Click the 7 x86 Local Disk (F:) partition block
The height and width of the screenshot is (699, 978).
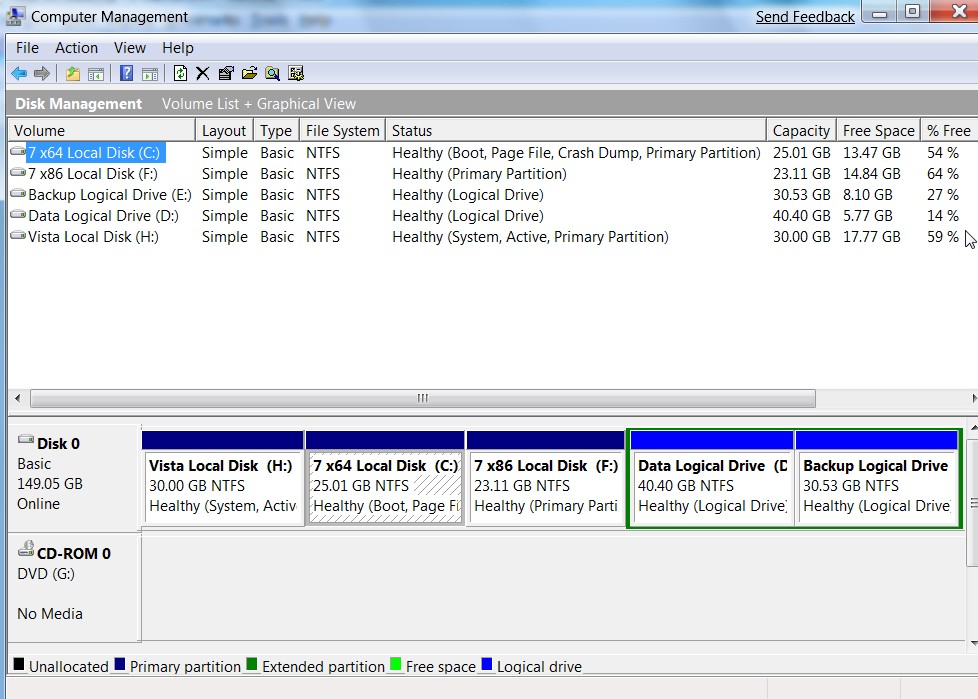point(546,478)
